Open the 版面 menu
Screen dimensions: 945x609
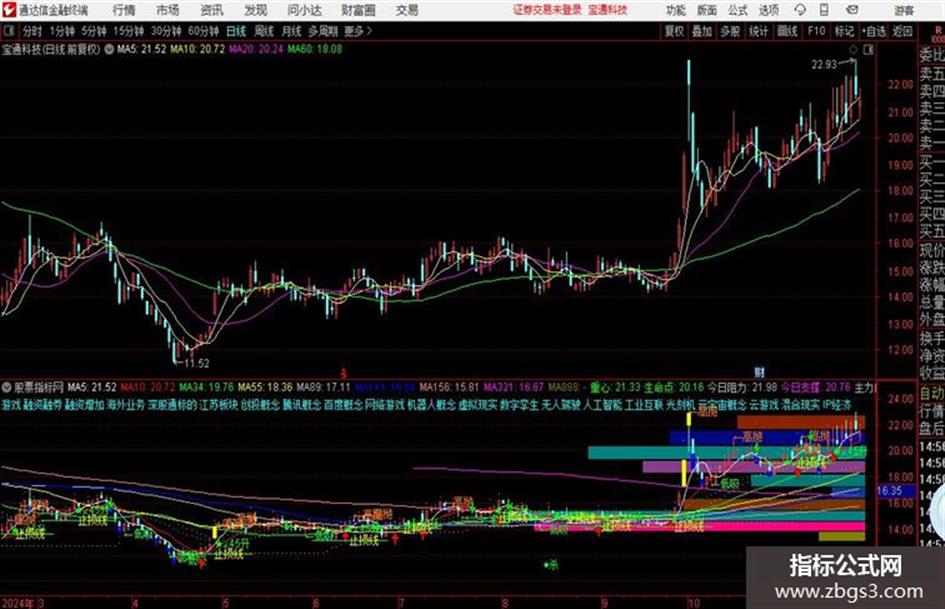707,10
